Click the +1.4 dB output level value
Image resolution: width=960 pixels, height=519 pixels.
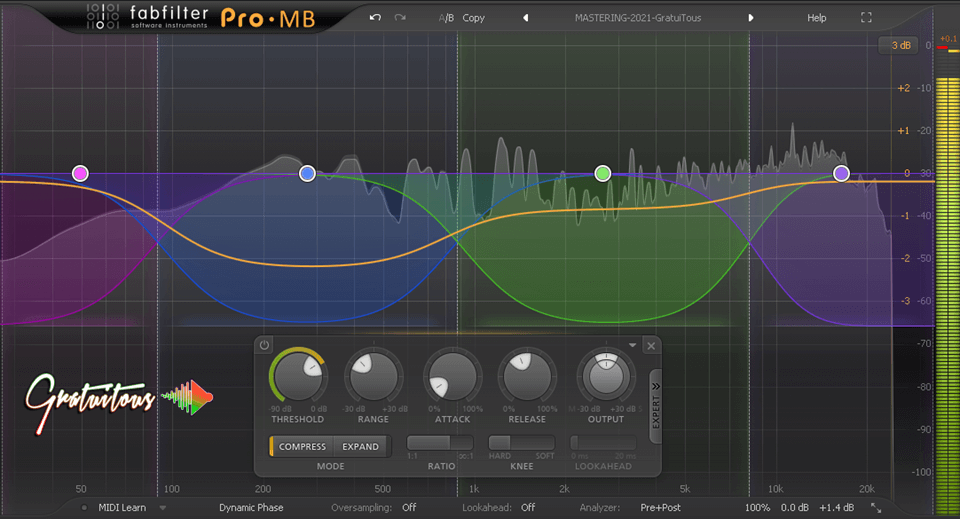[837, 508]
